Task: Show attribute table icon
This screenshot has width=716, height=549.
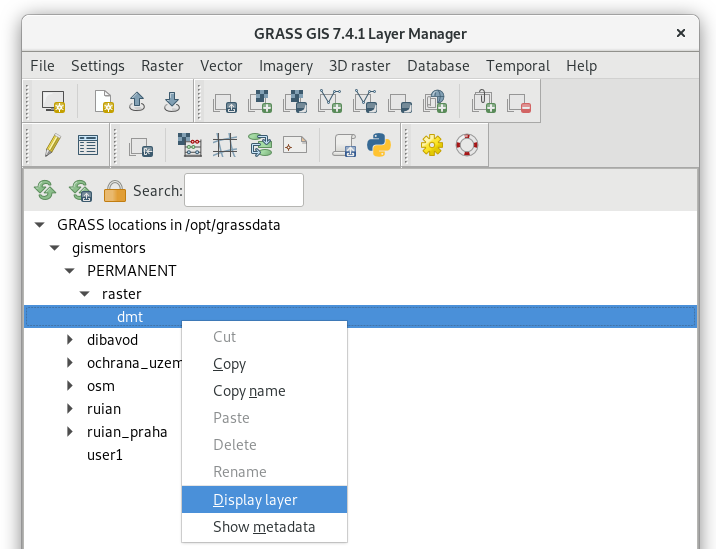Action: coord(88,145)
